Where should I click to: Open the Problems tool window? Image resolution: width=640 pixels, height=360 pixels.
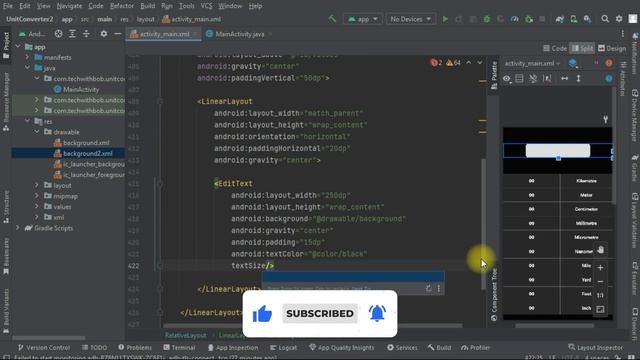[135, 347]
